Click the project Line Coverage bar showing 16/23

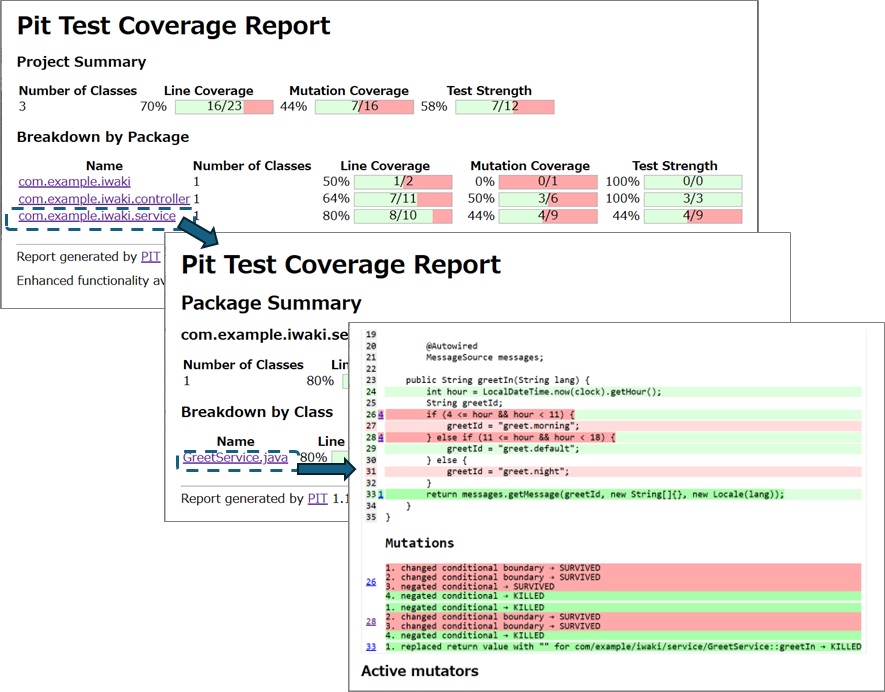tap(223, 107)
